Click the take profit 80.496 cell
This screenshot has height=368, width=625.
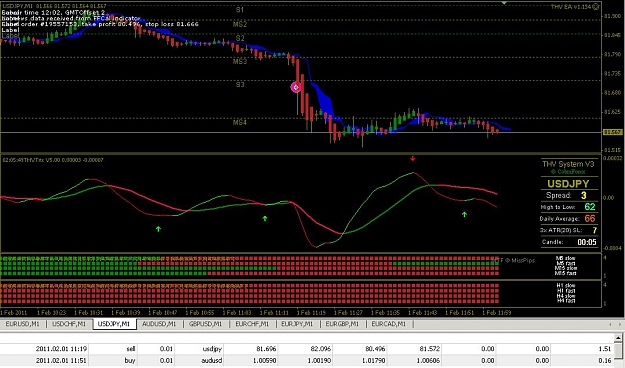pos(375,349)
